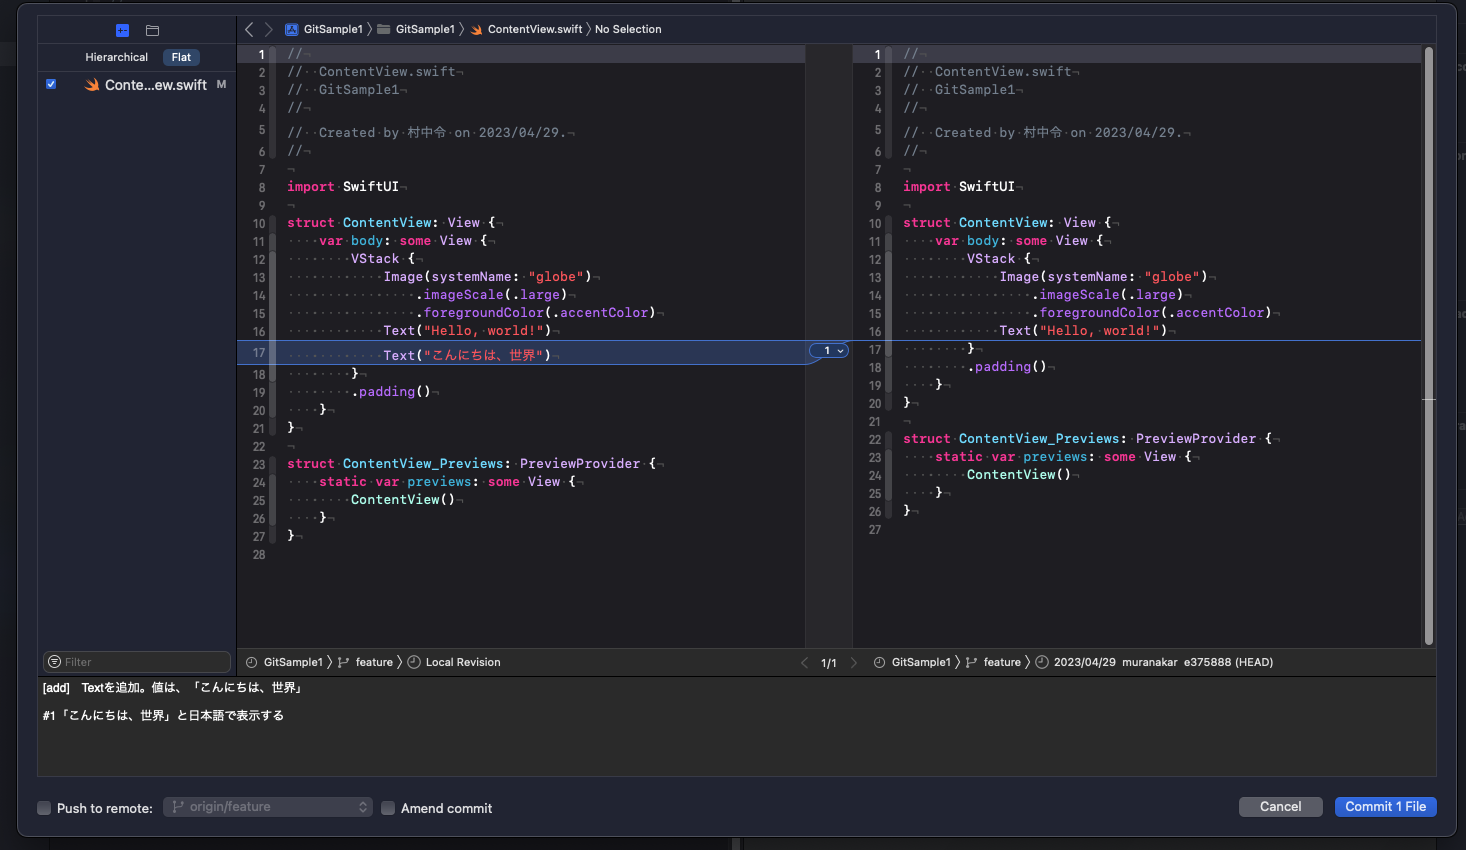Viewport: 1466px width, 850px height.
Task: Click the GitSample1 project icon in jump bar
Action: [x=290, y=29]
